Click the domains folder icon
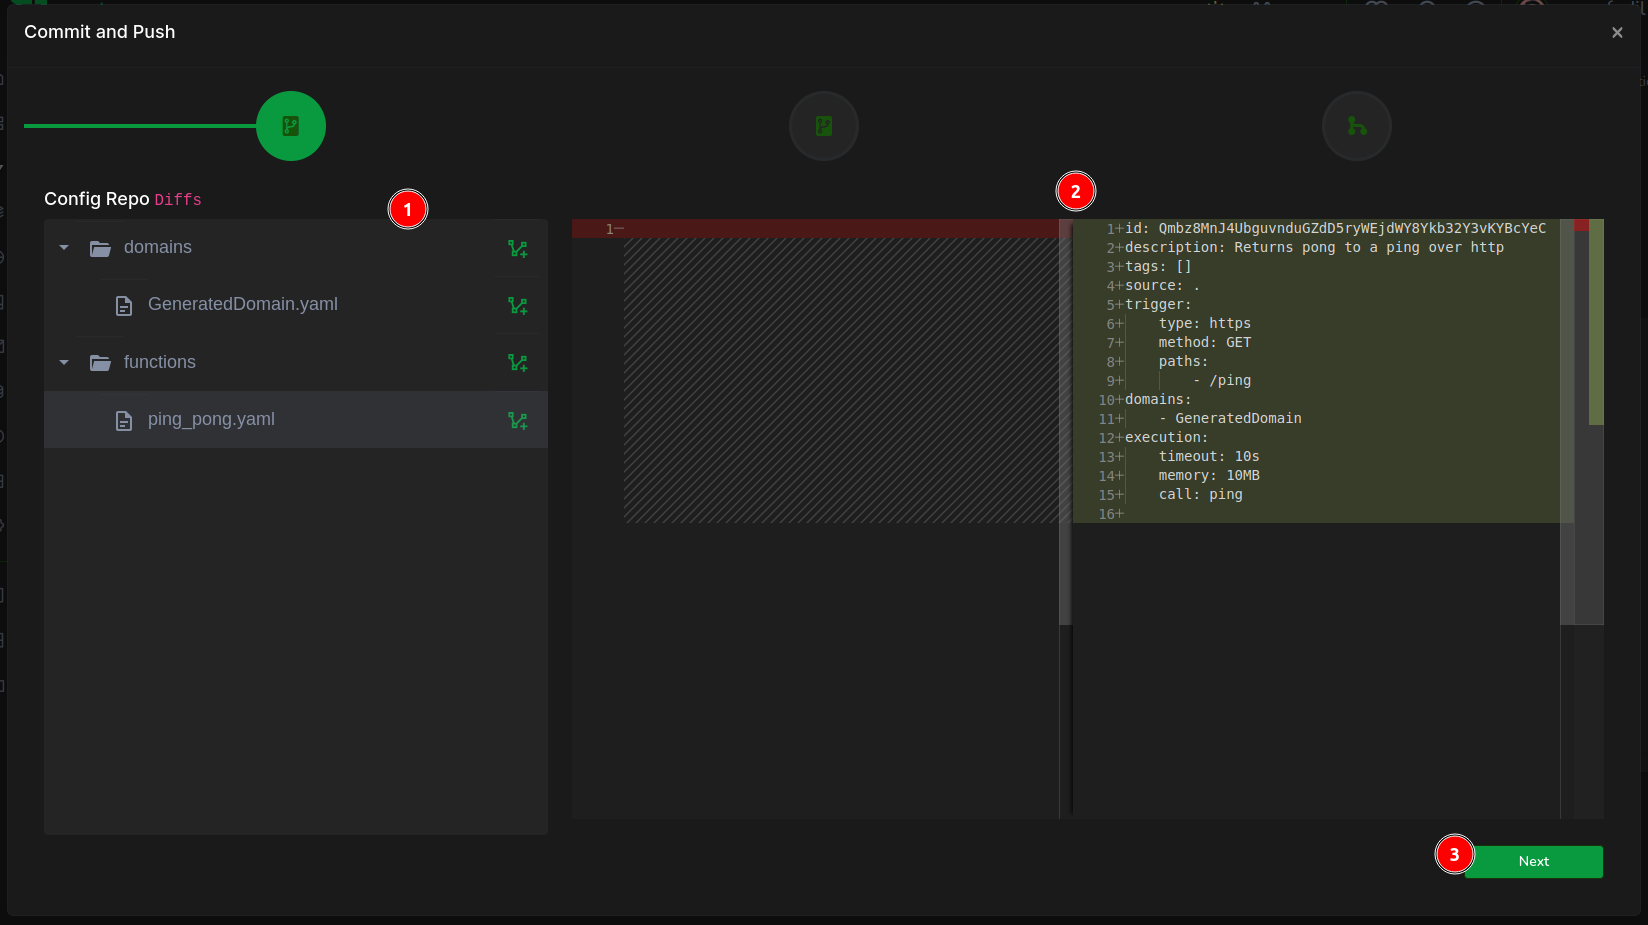The image size is (1648, 925). pos(100,248)
